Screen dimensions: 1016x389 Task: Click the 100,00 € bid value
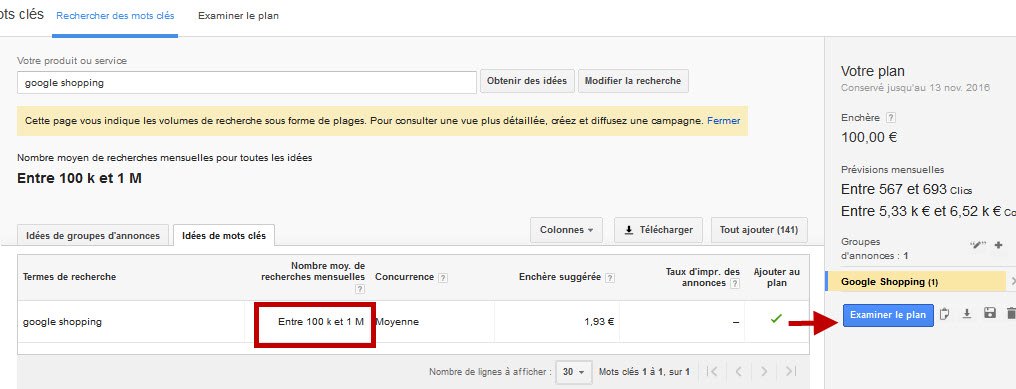coord(869,137)
